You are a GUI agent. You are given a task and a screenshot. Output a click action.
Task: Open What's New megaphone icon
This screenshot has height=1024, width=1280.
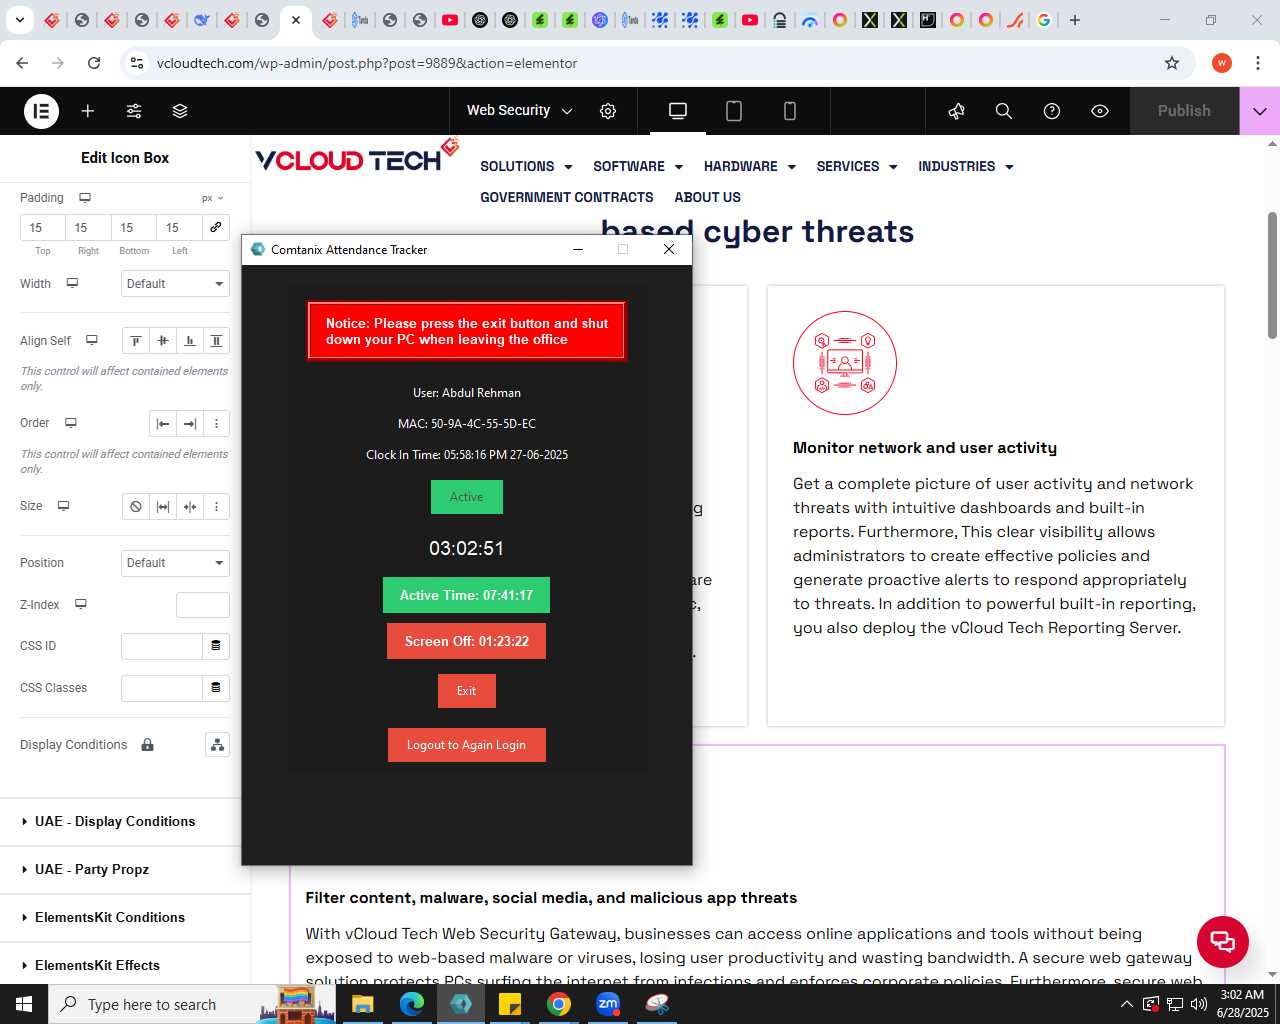[956, 111]
